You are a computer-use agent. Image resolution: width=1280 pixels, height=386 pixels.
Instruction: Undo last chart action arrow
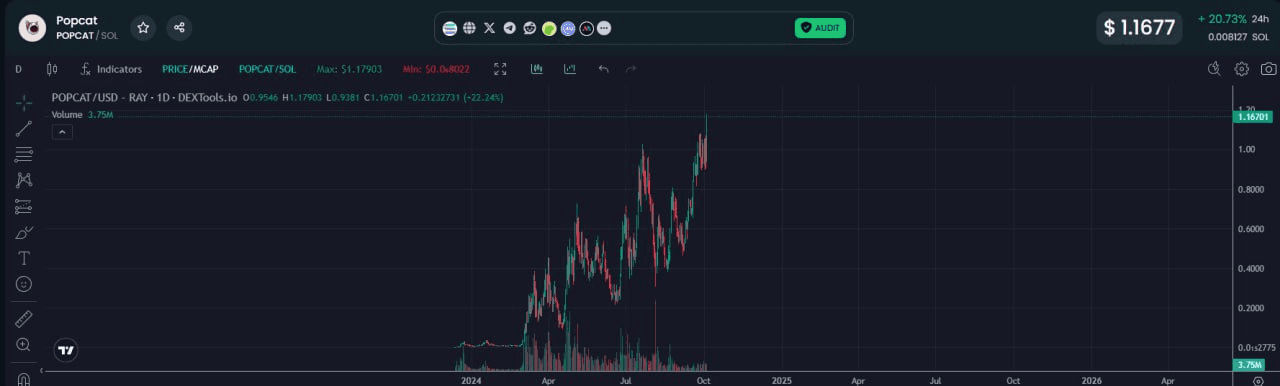(603, 69)
